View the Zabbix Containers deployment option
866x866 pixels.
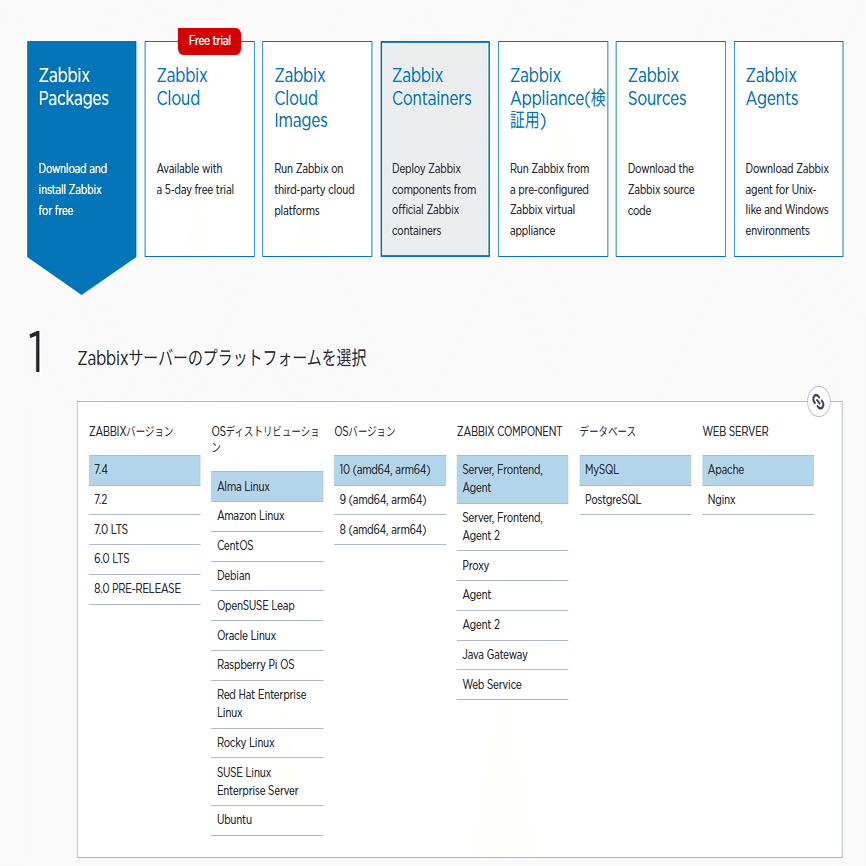[x=435, y=148]
